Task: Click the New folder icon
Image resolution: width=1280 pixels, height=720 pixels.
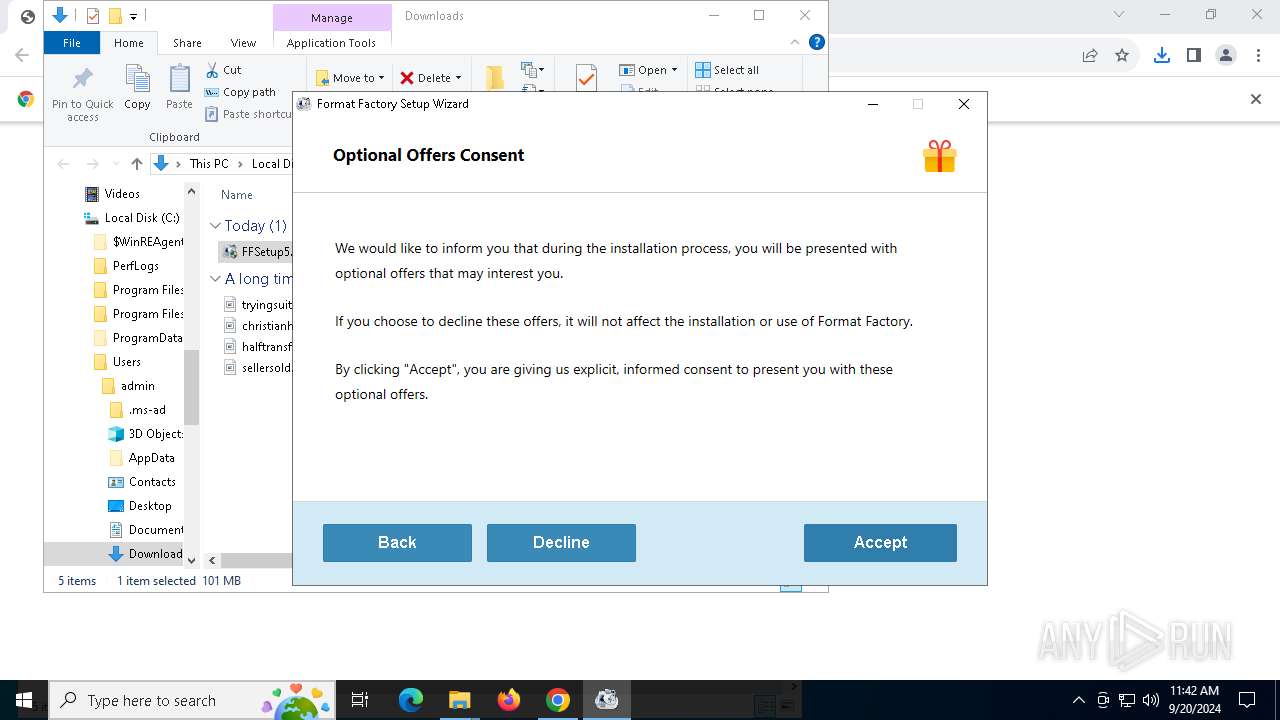Action: pyautogui.click(x=494, y=78)
